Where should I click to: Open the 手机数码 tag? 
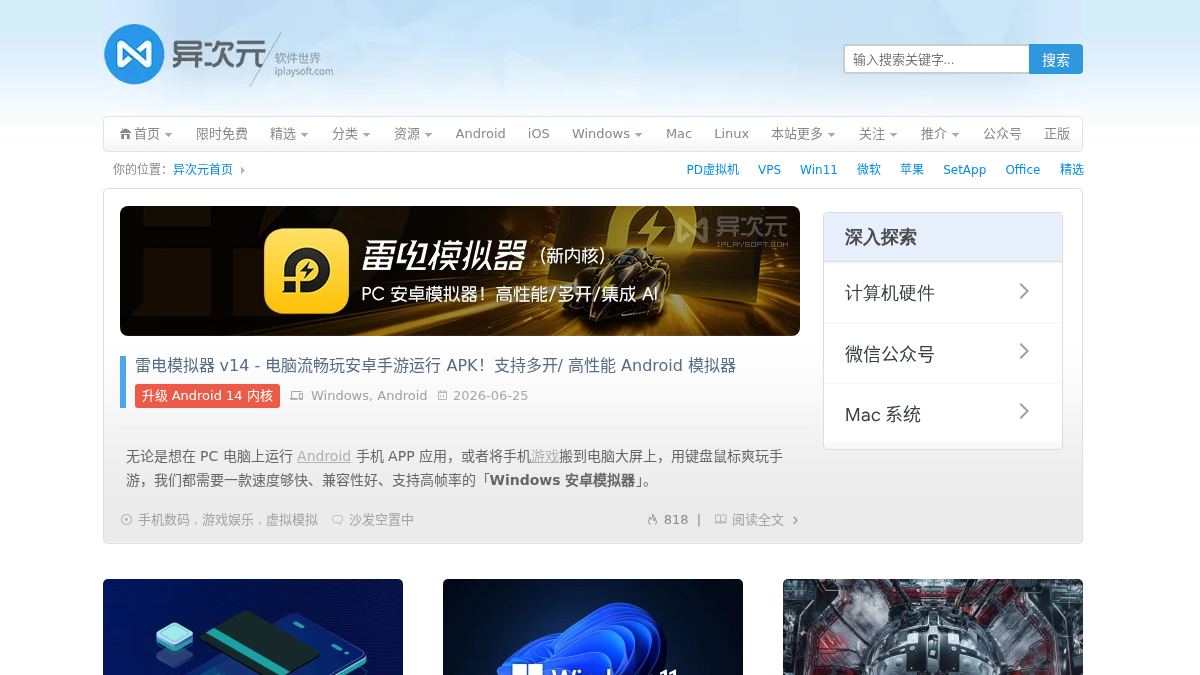tap(164, 520)
